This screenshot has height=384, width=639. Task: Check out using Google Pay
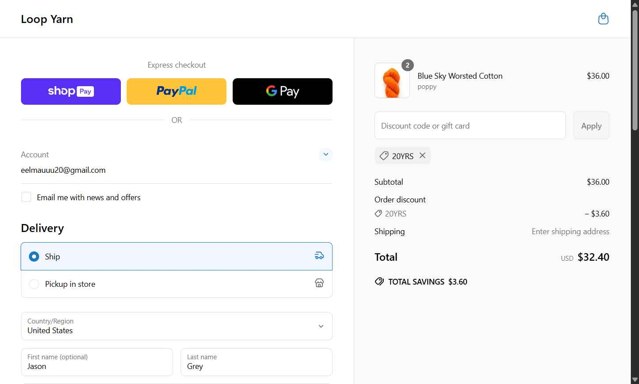point(282,91)
